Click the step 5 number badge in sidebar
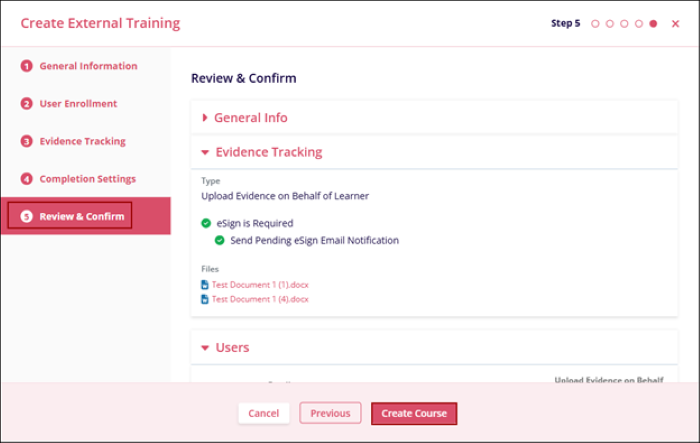Screen dimensions: 700x443 click(27, 217)
